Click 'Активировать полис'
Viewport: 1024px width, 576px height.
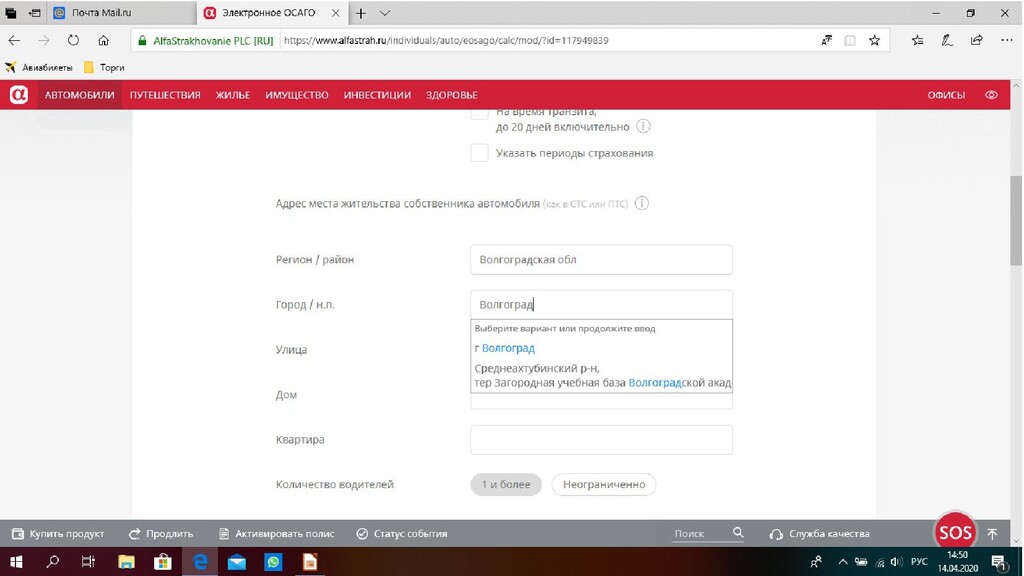[276, 534]
